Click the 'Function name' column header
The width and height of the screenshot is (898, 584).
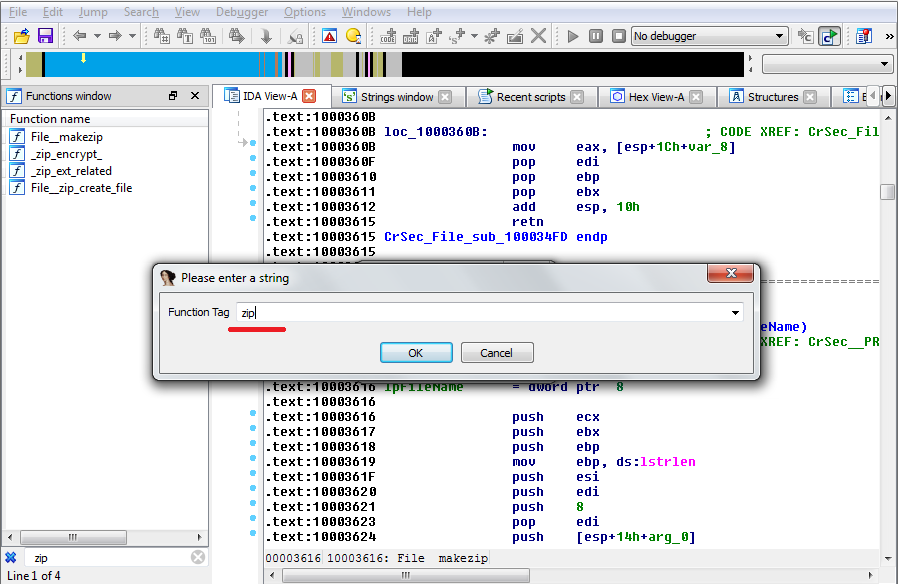[107, 119]
